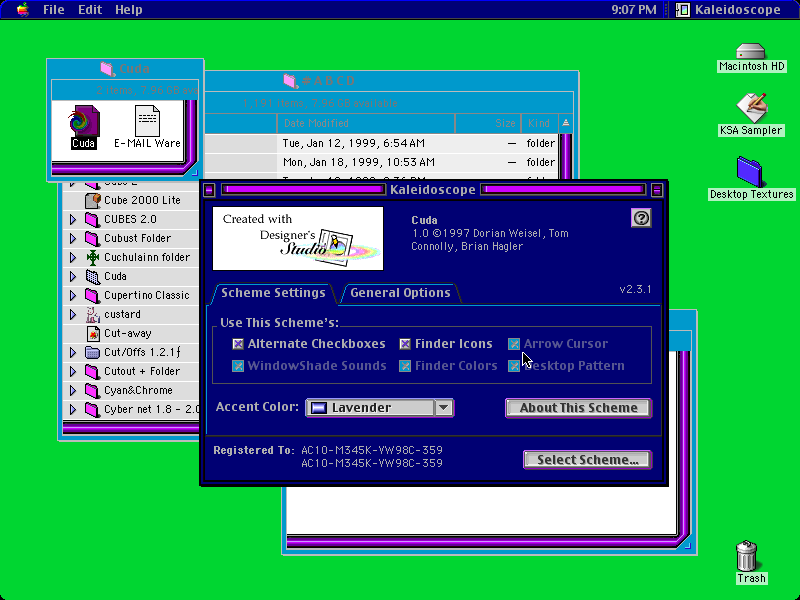The image size is (800, 600).
Task: Toggle the Finder Icons checkbox
Action: tap(405, 344)
